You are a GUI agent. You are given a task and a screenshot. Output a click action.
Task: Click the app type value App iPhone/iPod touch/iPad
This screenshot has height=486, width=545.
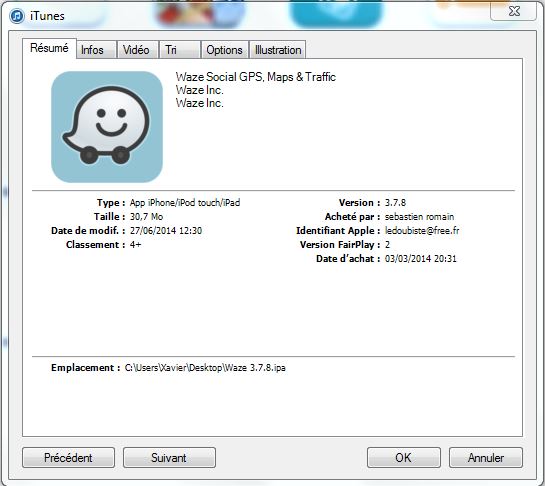pyautogui.click(x=185, y=203)
